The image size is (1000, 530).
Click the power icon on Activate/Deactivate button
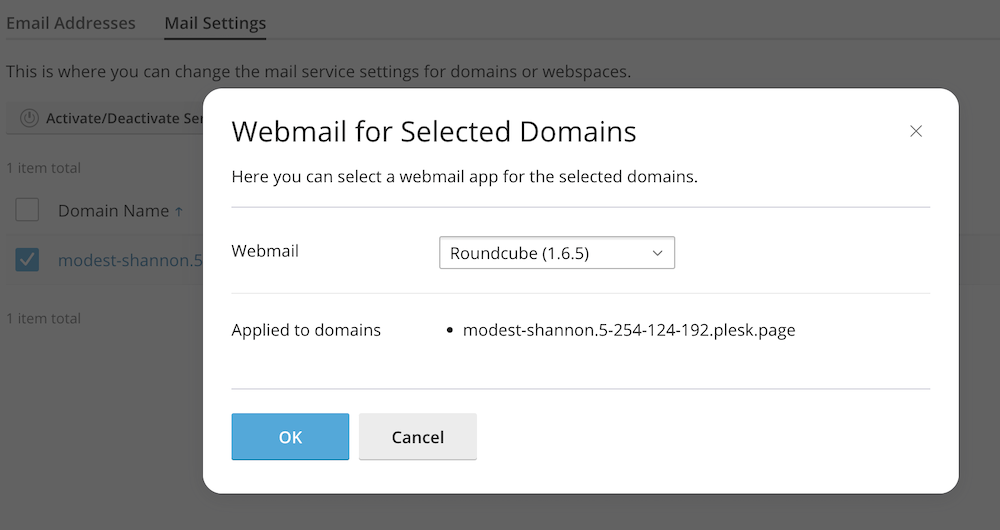(29, 118)
